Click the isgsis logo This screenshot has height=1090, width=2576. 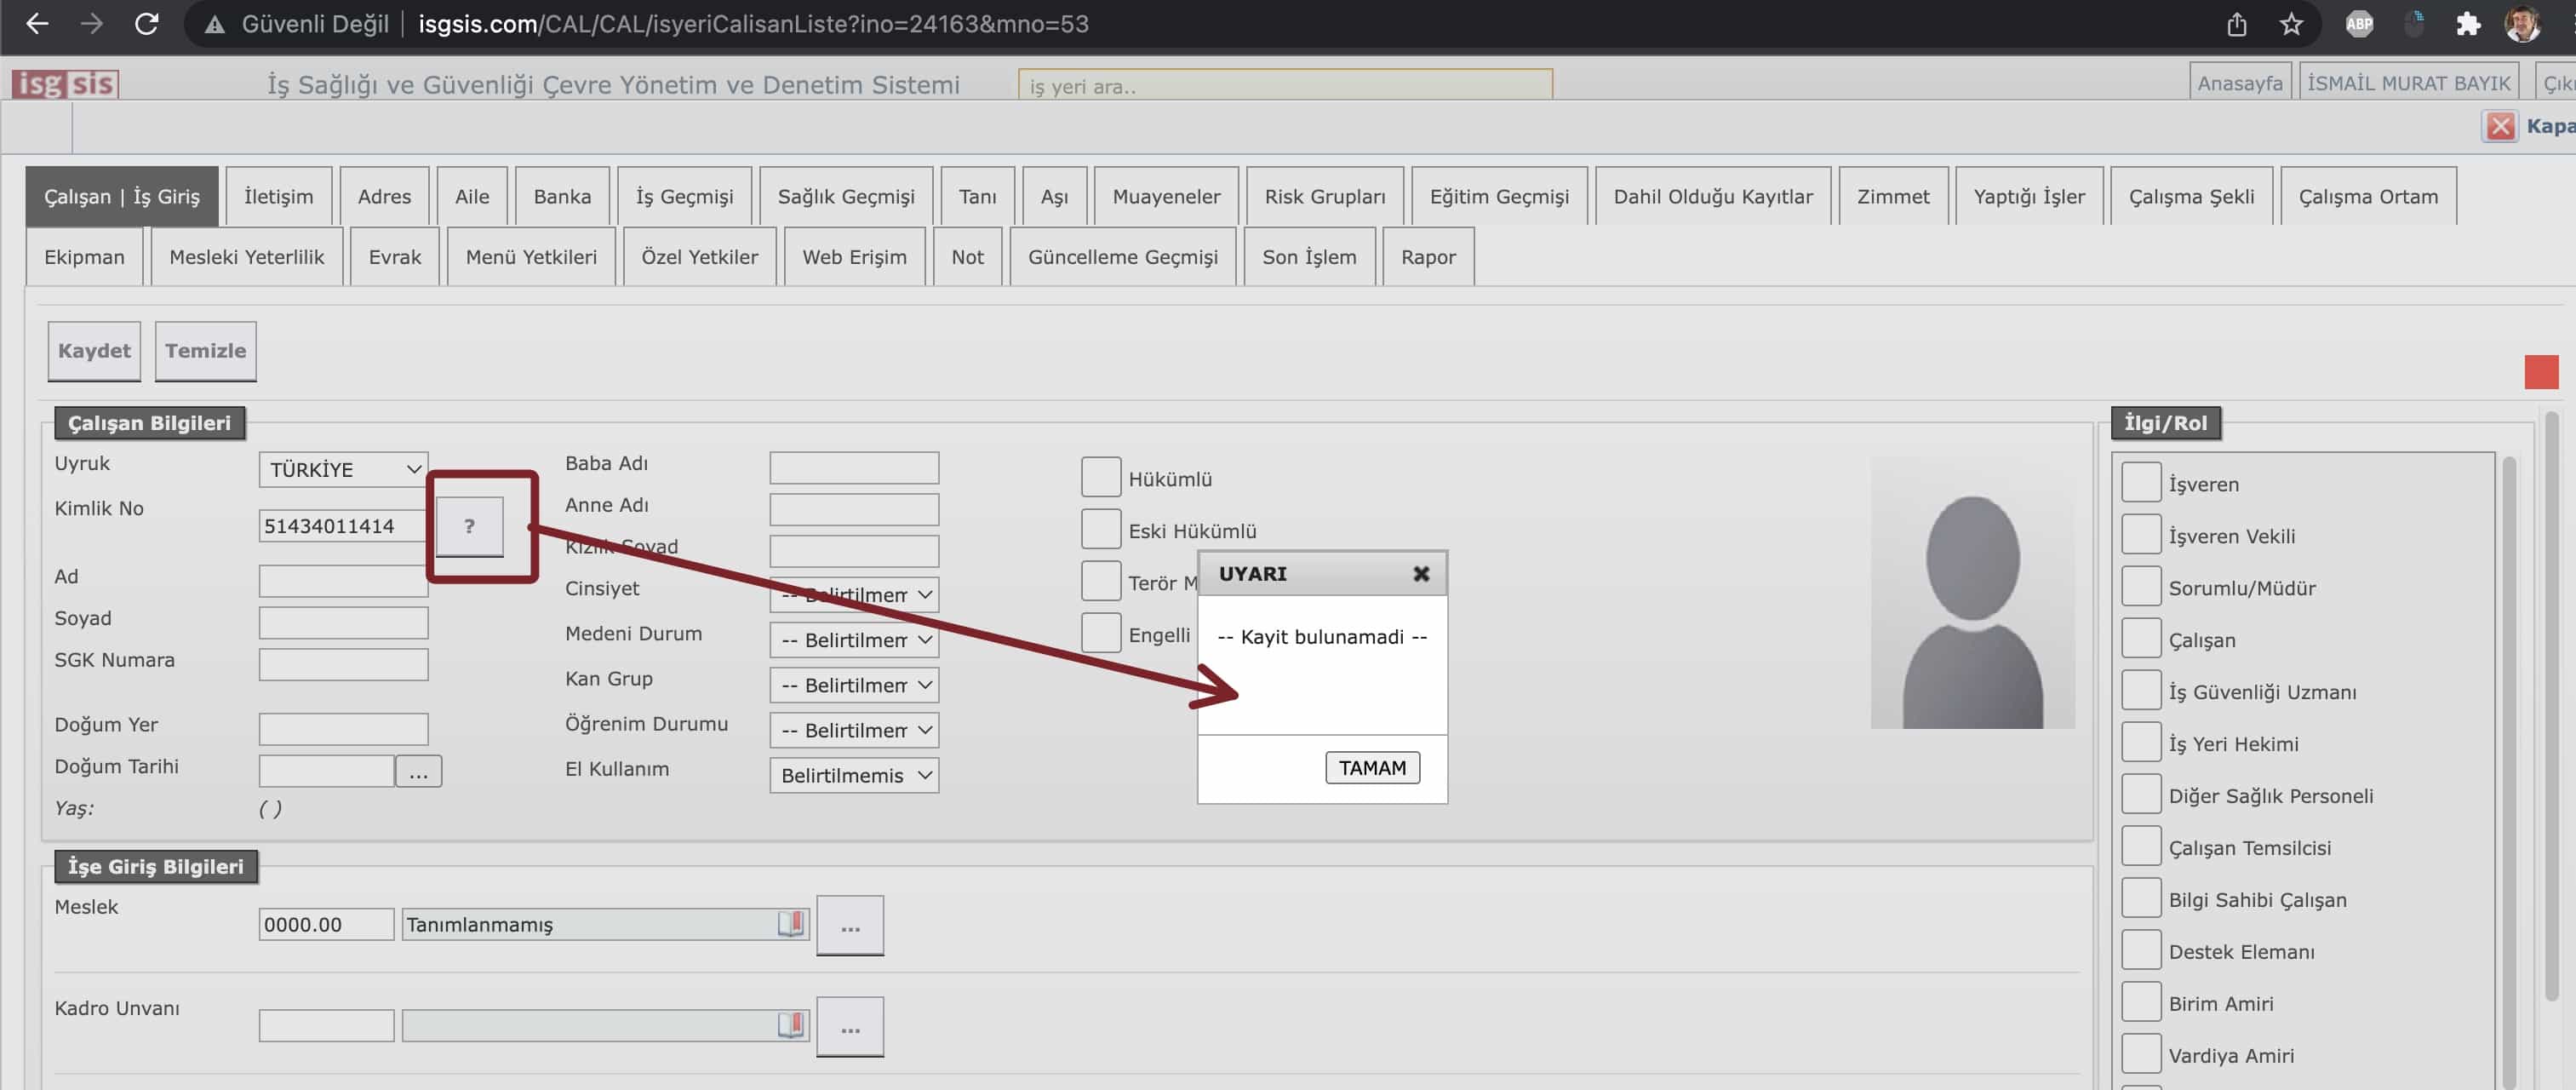point(66,84)
